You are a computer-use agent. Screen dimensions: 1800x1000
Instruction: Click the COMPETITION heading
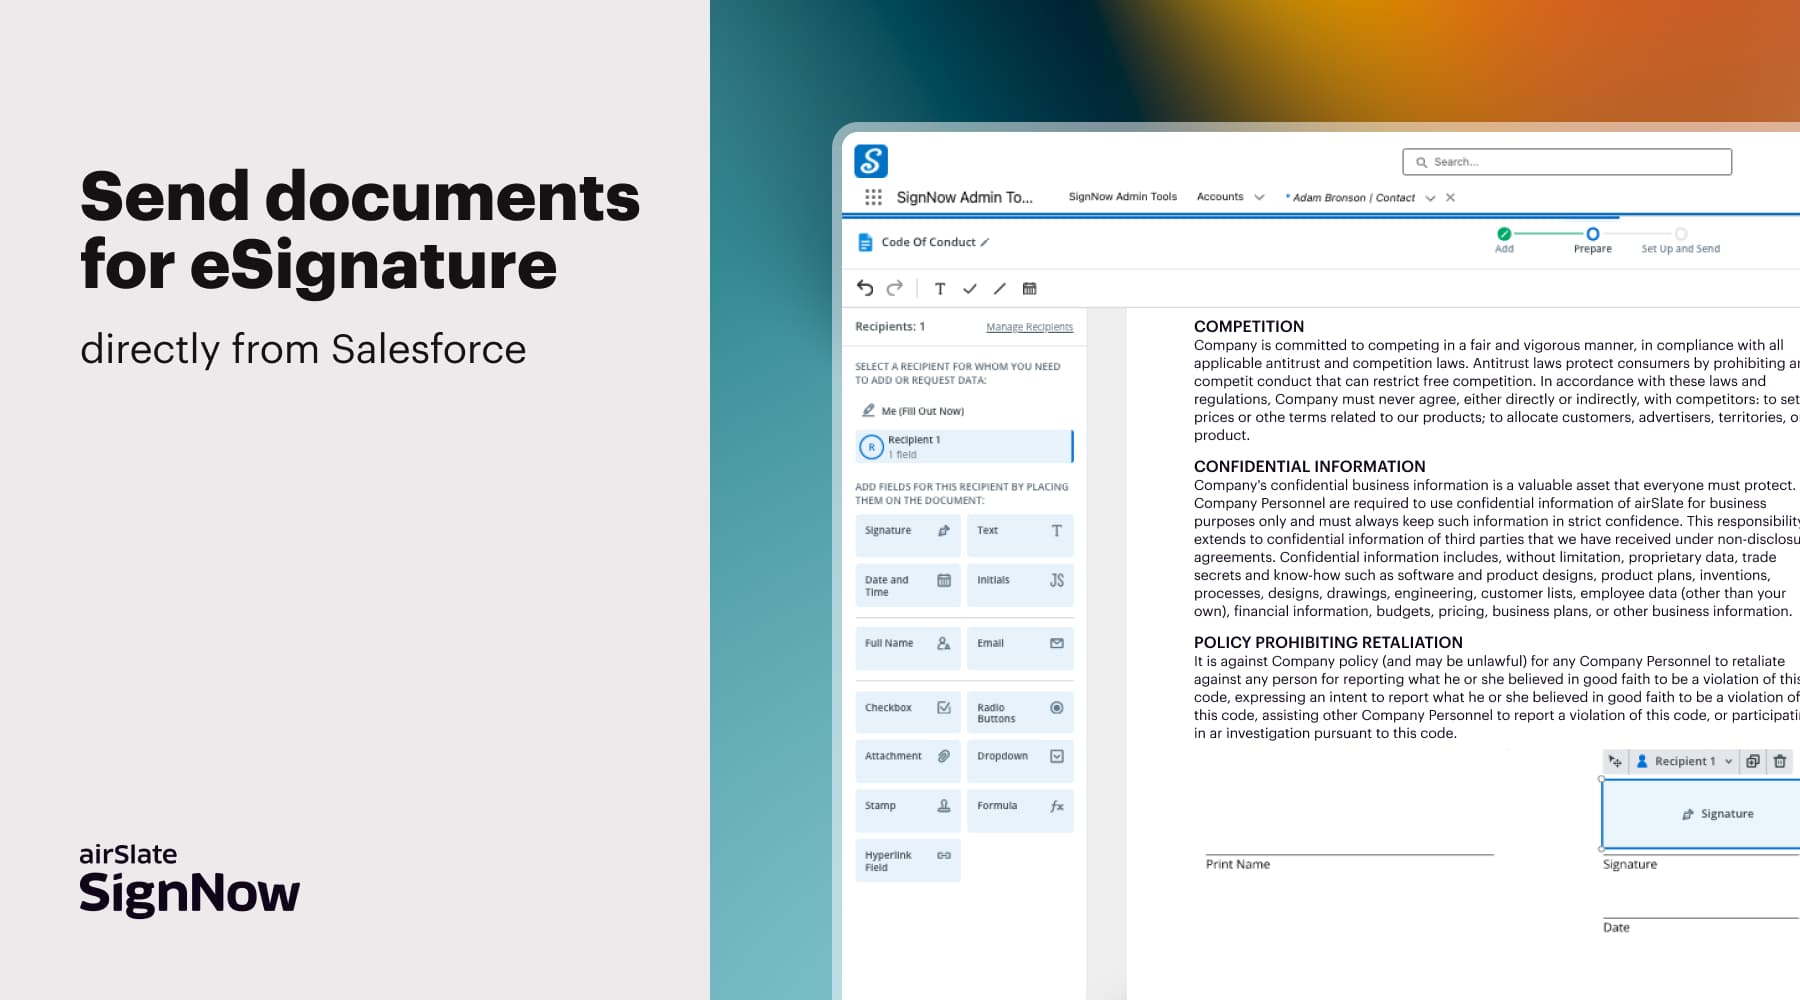(x=1249, y=326)
